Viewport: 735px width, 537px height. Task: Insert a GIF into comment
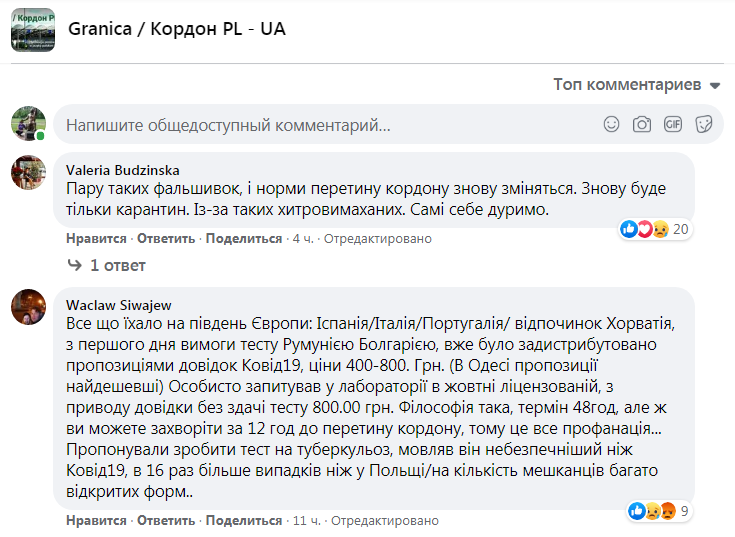tap(673, 125)
